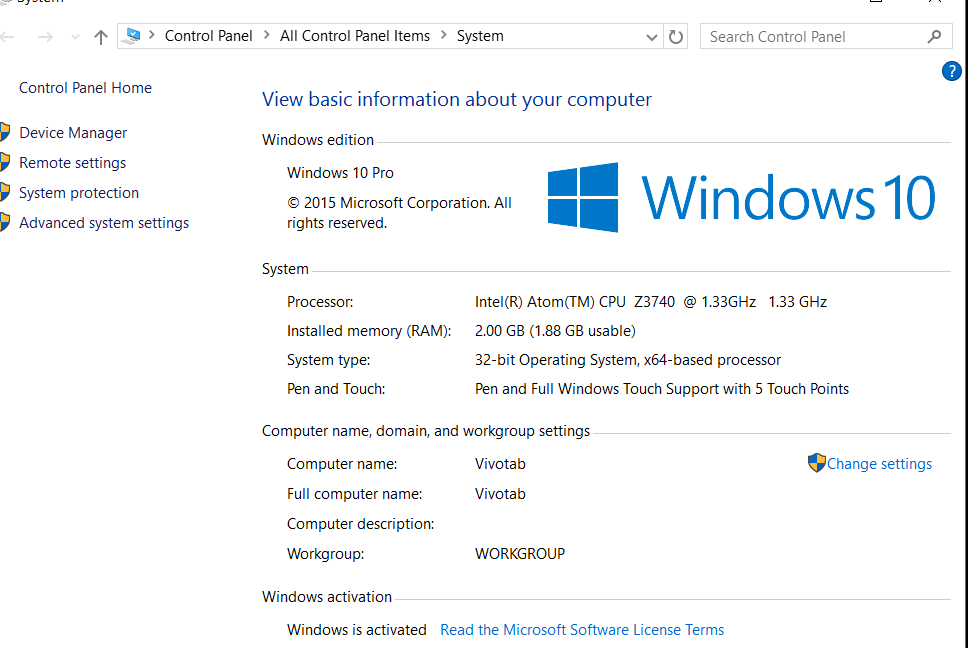This screenshot has width=968, height=648.
Task: Click the Windows 10 logo
Action: (741, 197)
